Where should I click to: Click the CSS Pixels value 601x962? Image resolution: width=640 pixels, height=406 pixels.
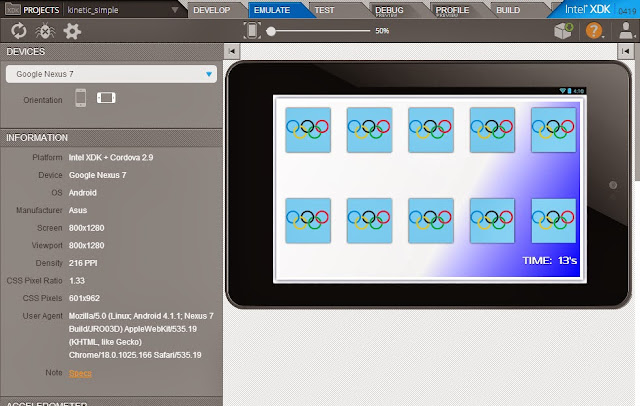[84, 298]
